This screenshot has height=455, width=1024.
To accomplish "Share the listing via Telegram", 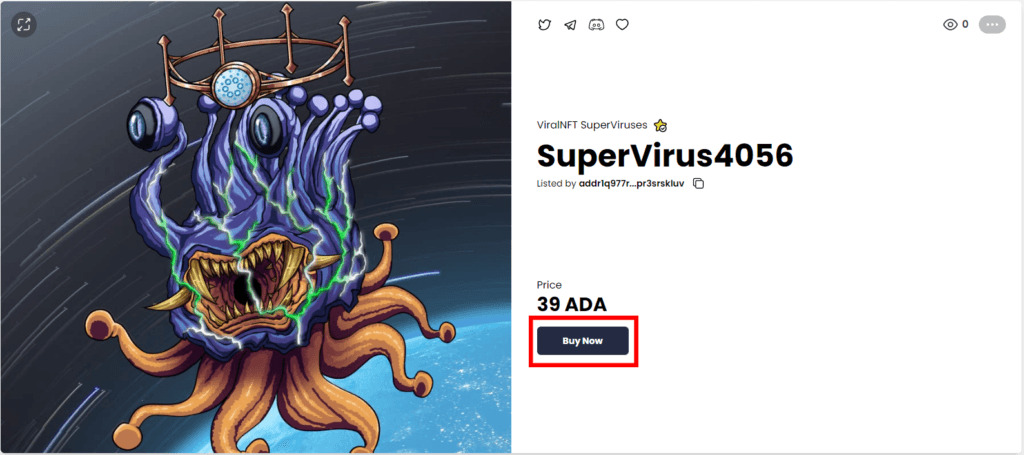I will click(x=570, y=25).
